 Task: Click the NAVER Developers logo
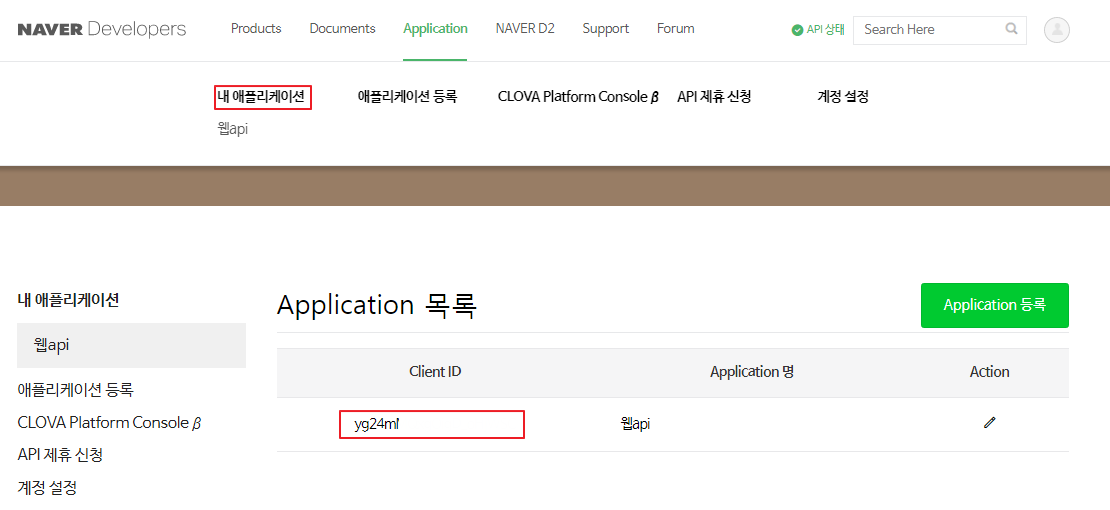pos(102,29)
